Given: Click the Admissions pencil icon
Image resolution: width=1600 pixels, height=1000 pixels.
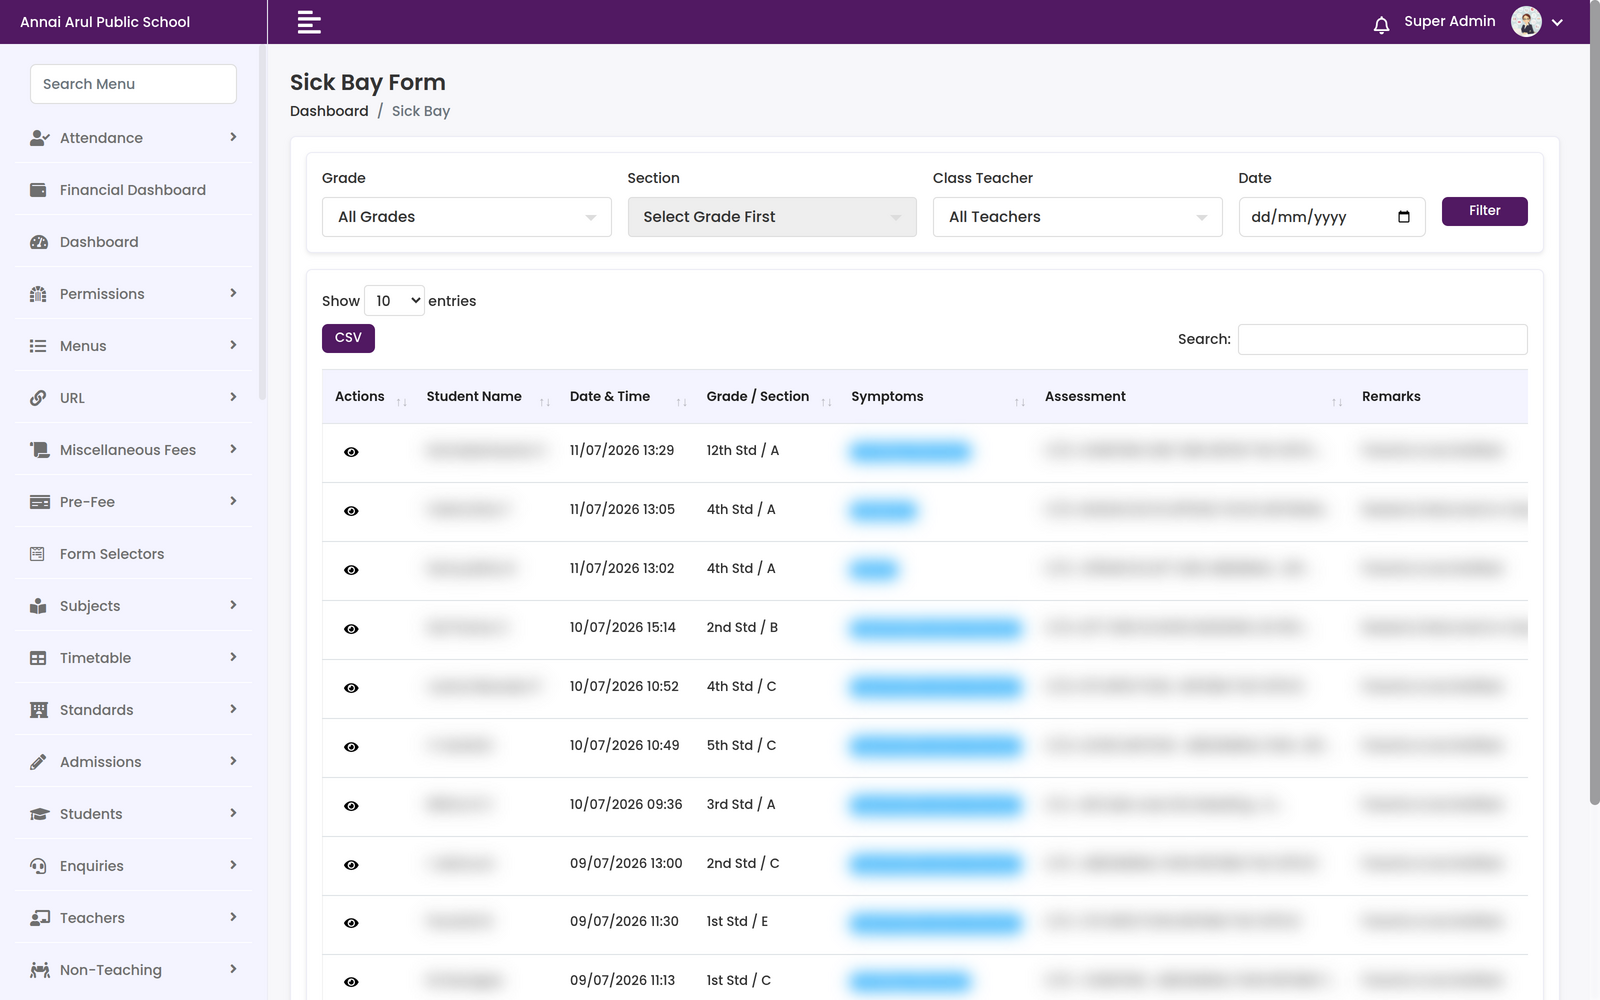Looking at the screenshot, I should [x=38, y=762].
